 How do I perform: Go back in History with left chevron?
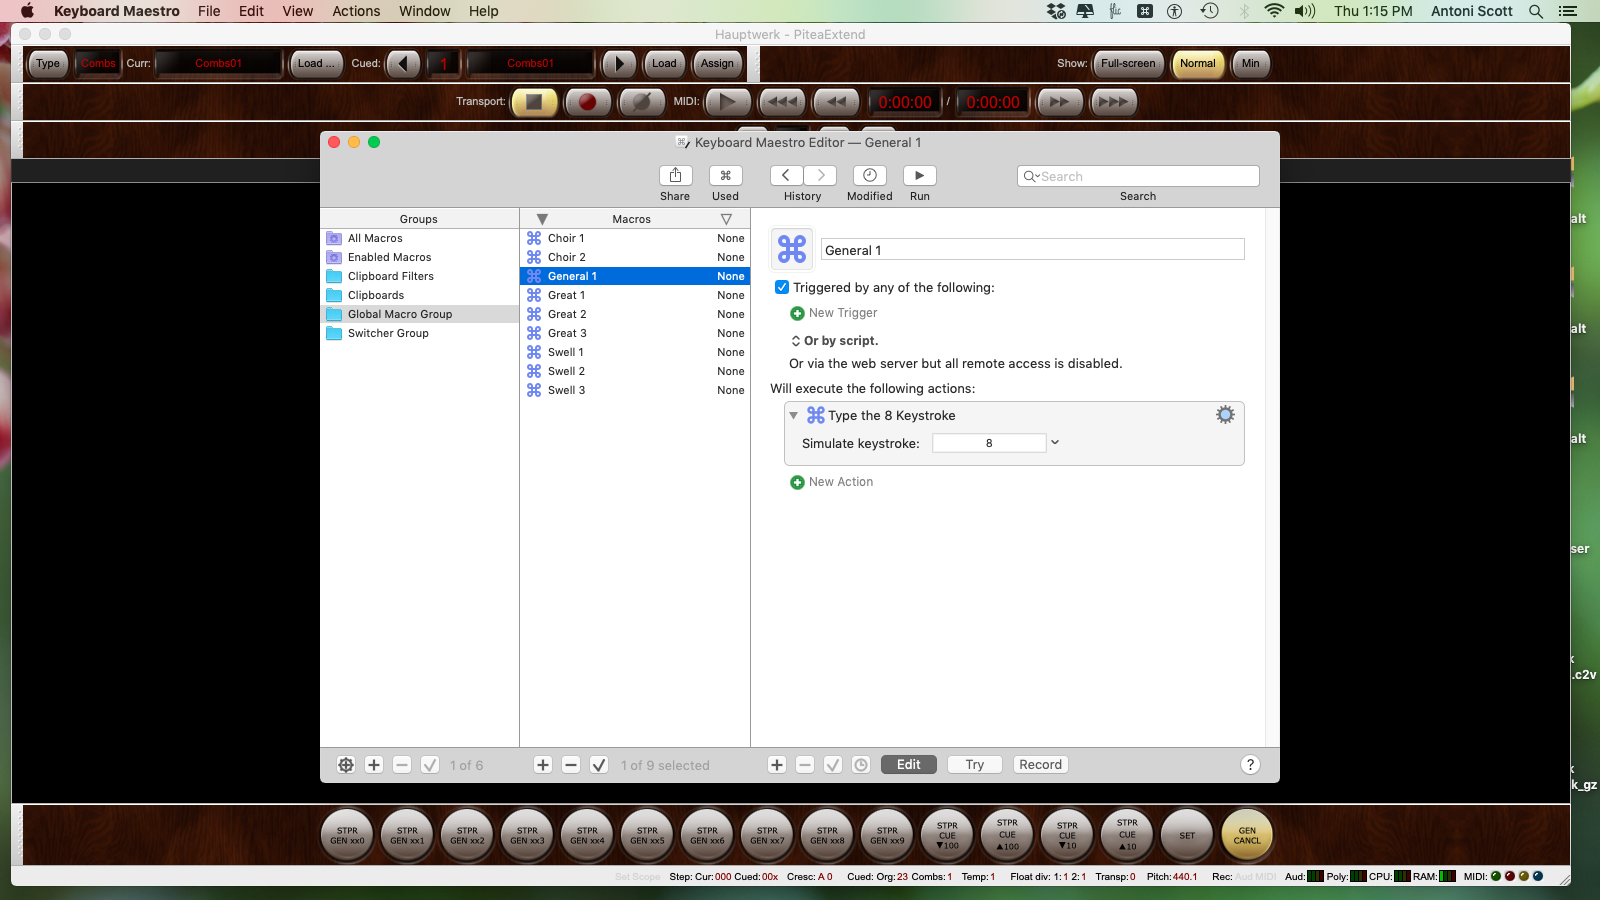click(786, 175)
